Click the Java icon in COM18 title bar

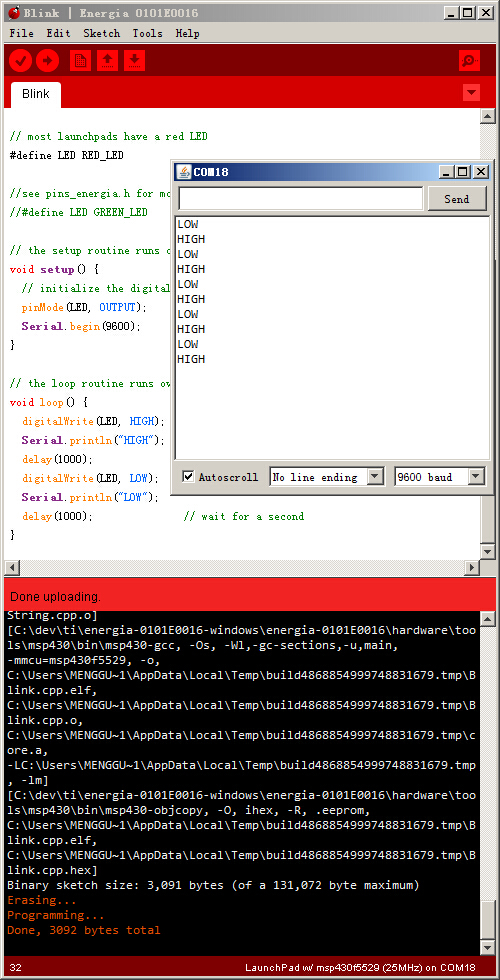tap(184, 172)
